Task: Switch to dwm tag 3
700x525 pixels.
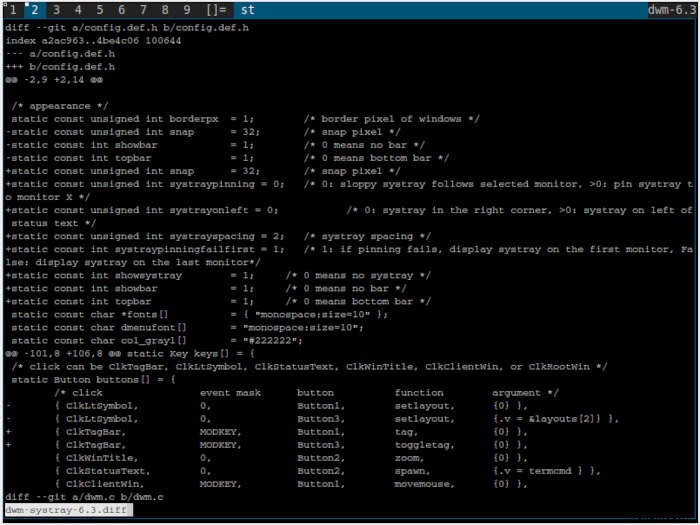Action: tap(56, 9)
